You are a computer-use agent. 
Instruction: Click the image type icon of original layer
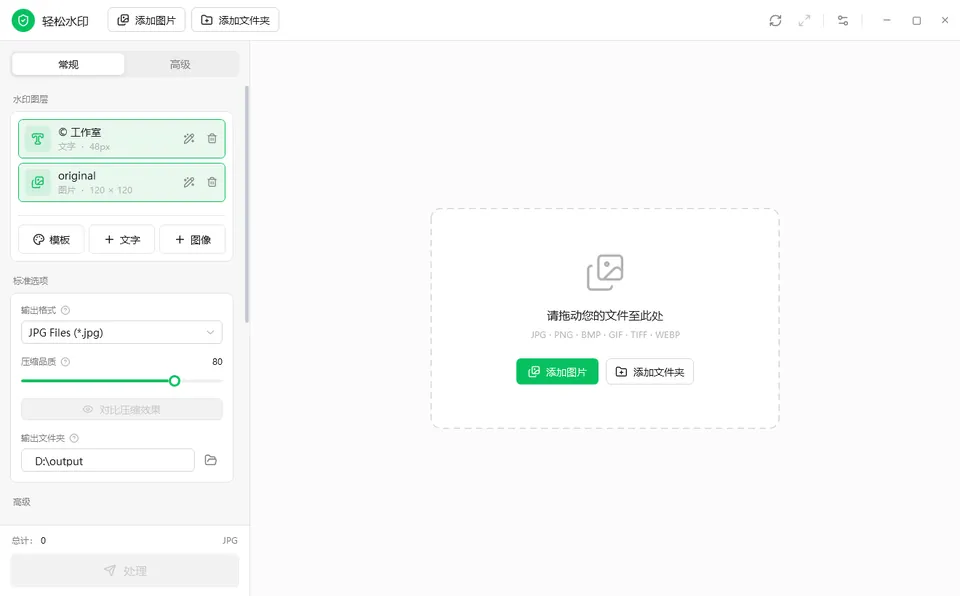[x=38, y=183]
